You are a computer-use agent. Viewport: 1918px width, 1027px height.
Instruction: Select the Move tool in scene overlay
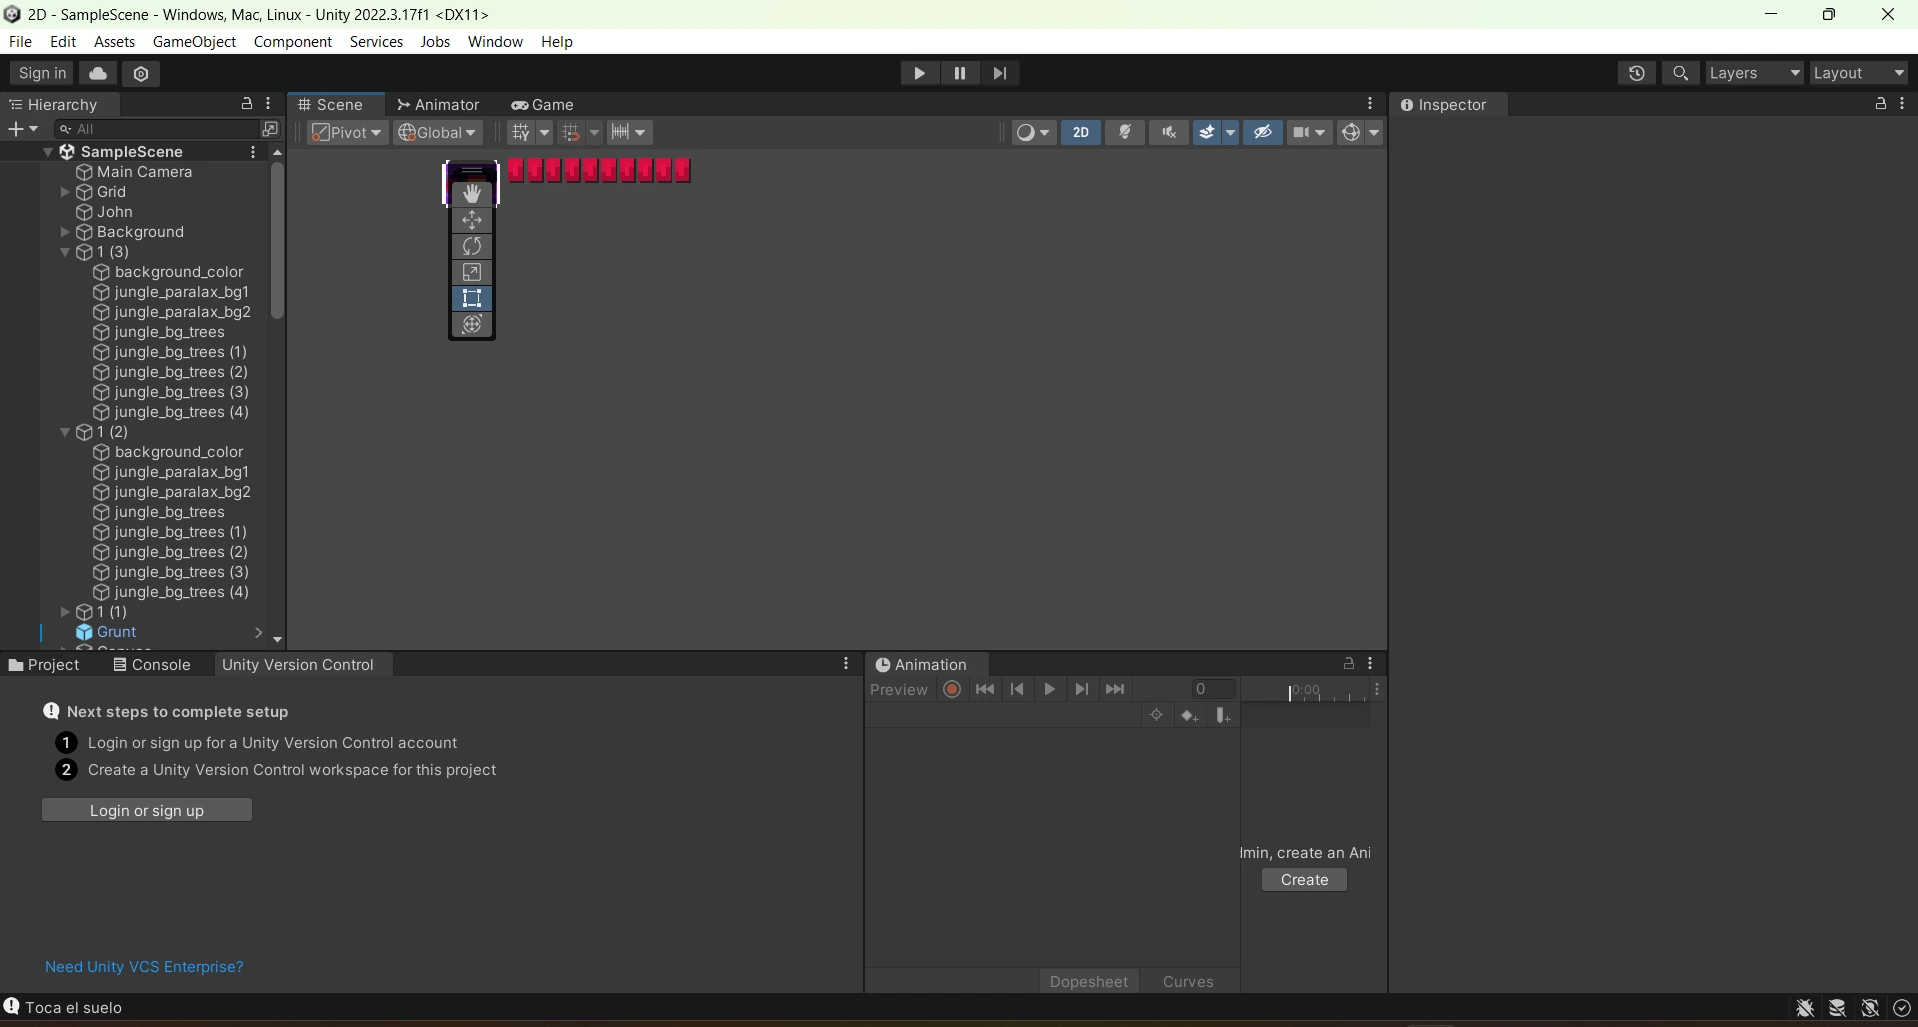(x=472, y=220)
